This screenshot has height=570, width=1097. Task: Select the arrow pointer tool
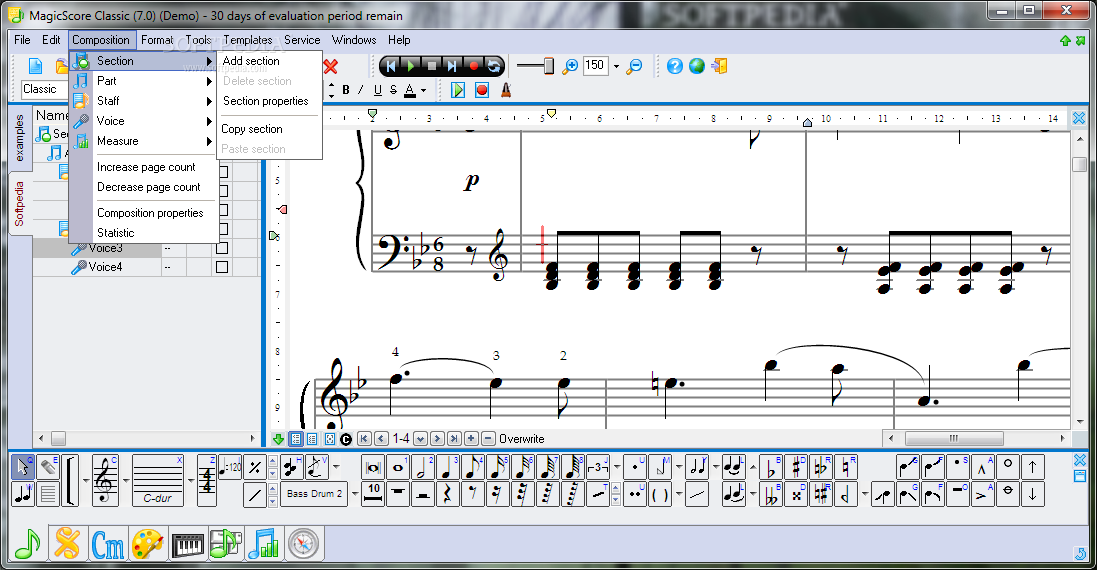[23, 467]
